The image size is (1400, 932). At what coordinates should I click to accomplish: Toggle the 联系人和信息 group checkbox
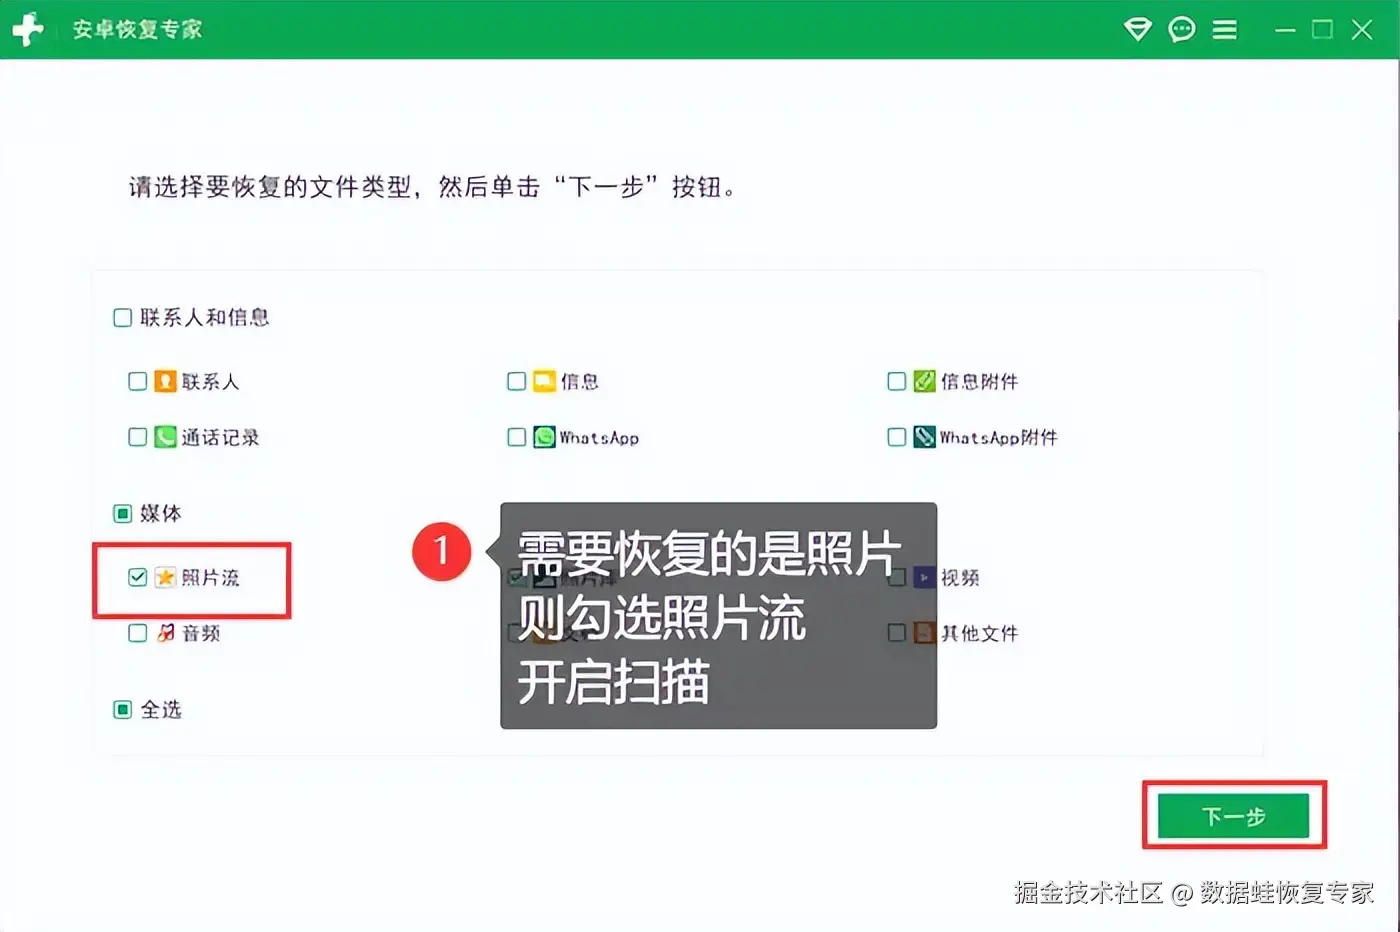click(123, 318)
